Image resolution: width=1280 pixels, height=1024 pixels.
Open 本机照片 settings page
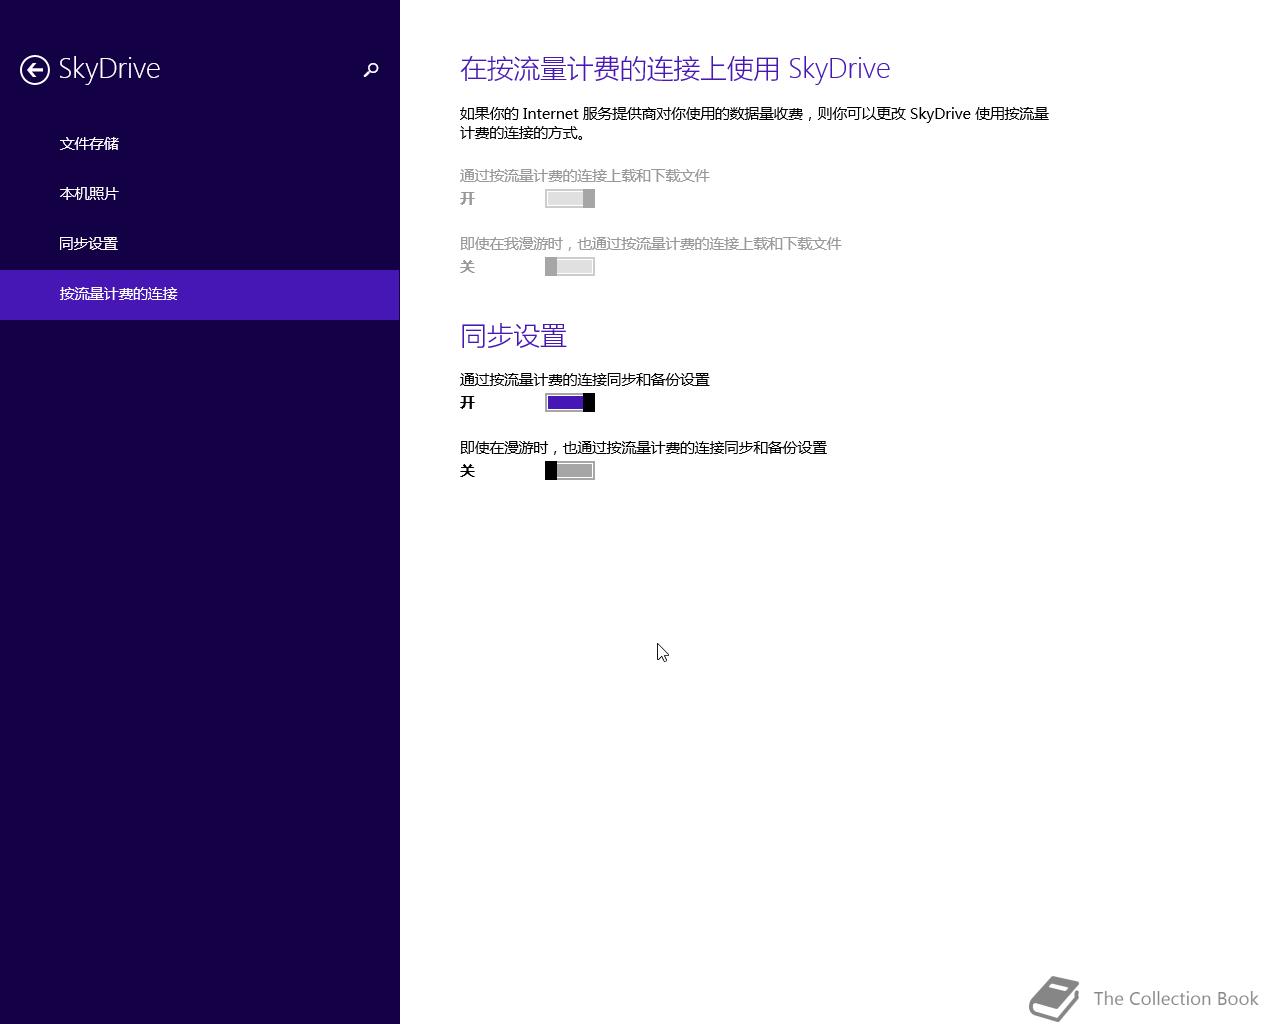click(x=199, y=194)
